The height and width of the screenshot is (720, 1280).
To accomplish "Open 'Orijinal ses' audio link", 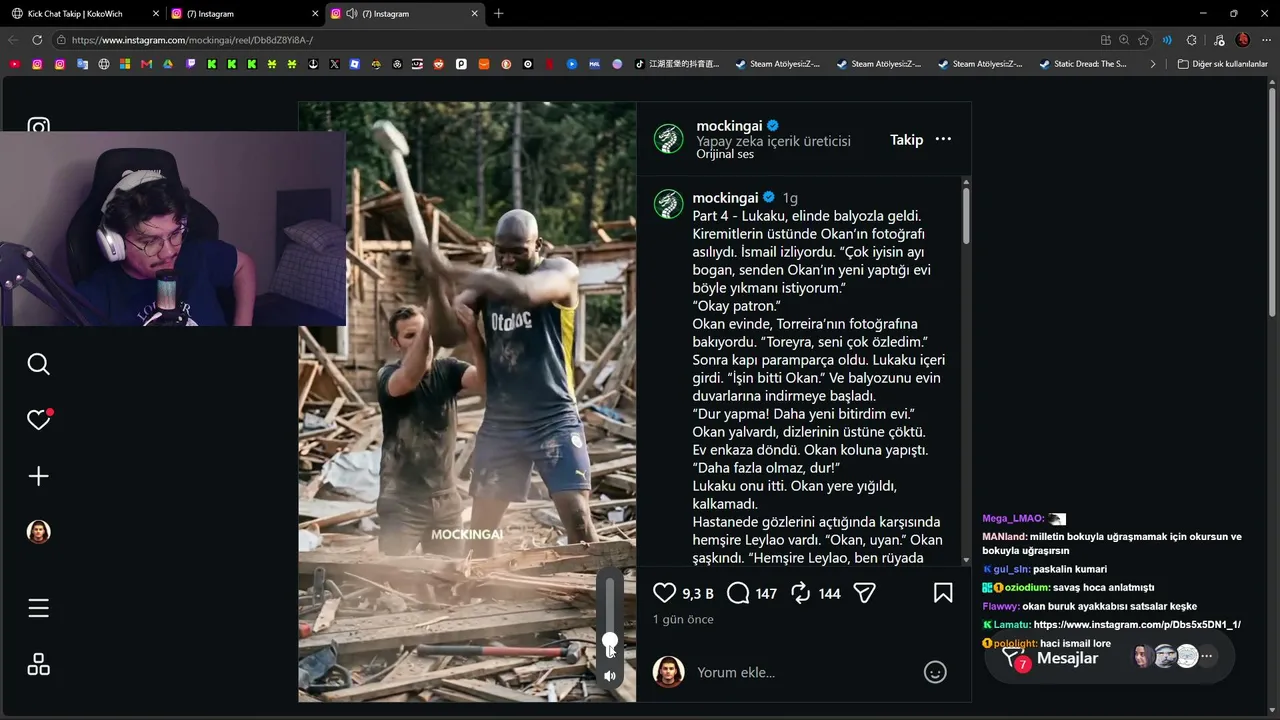I will coord(725,154).
